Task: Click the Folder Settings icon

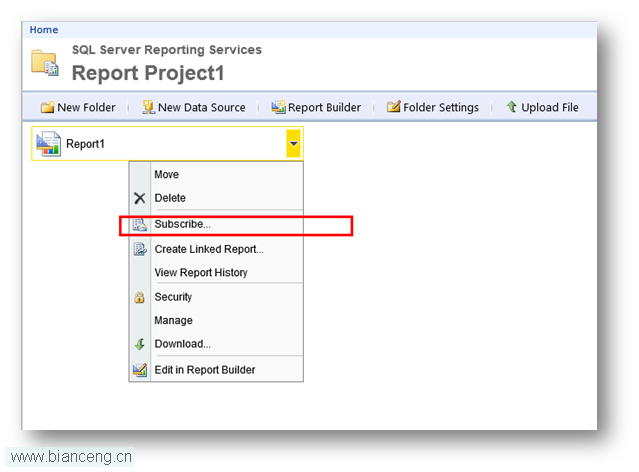Action: 394,107
